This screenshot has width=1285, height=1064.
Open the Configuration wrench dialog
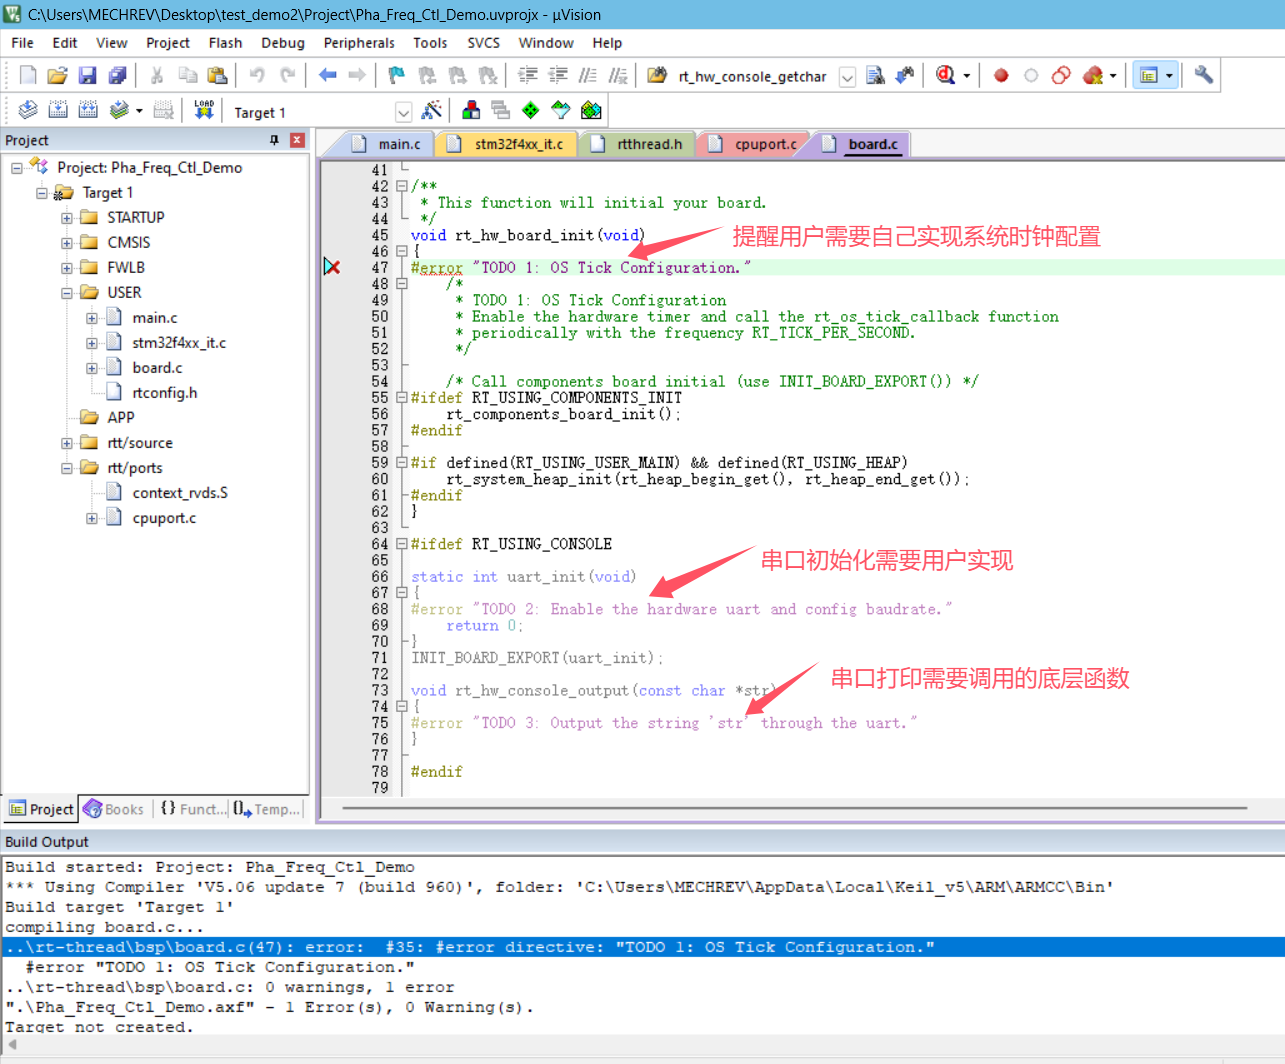pyautogui.click(x=1202, y=76)
